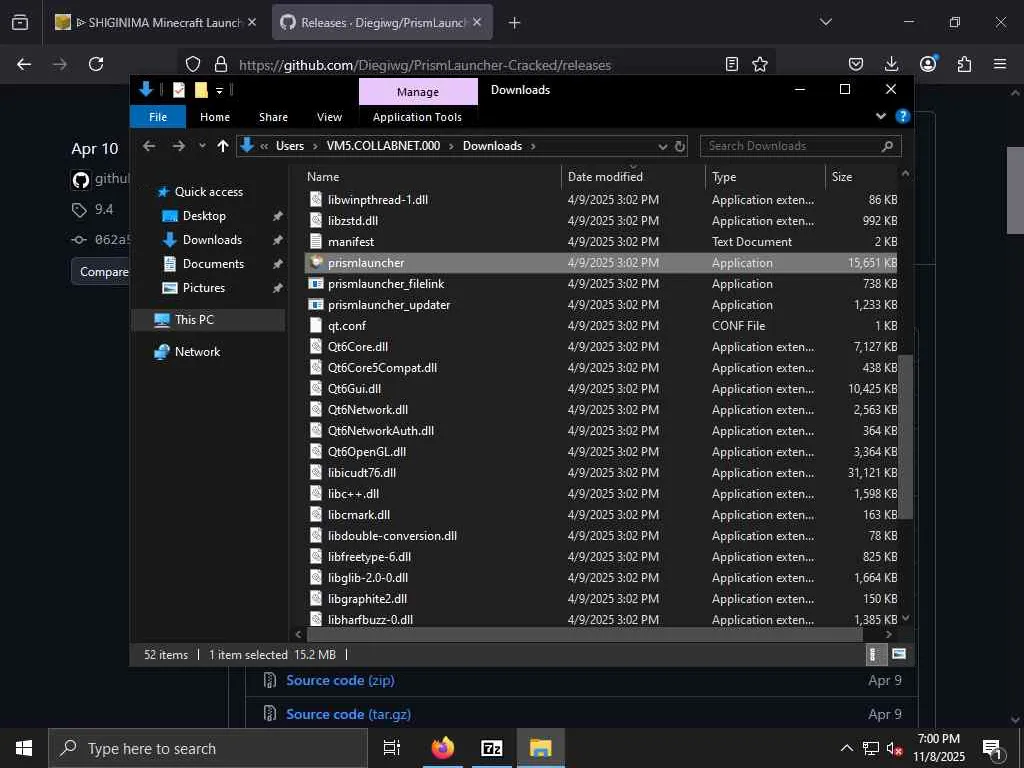Open Documents in the navigation pane
1024x768 pixels.
point(213,264)
